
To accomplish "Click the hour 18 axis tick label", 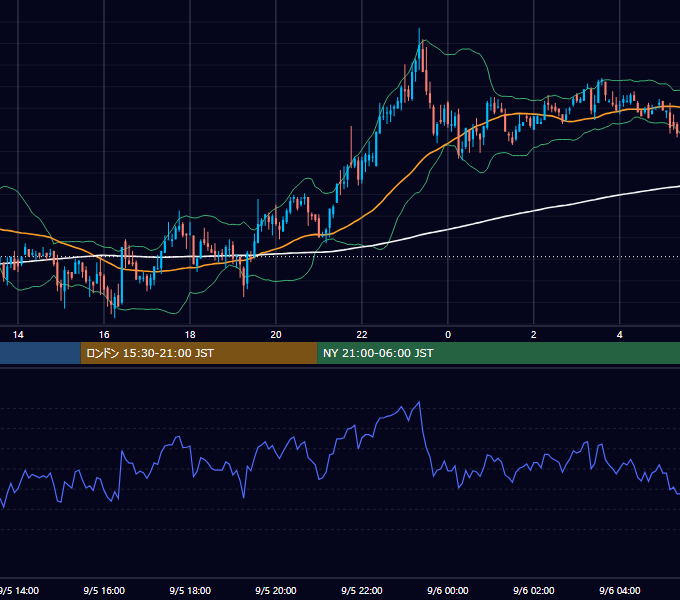I will tap(190, 335).
